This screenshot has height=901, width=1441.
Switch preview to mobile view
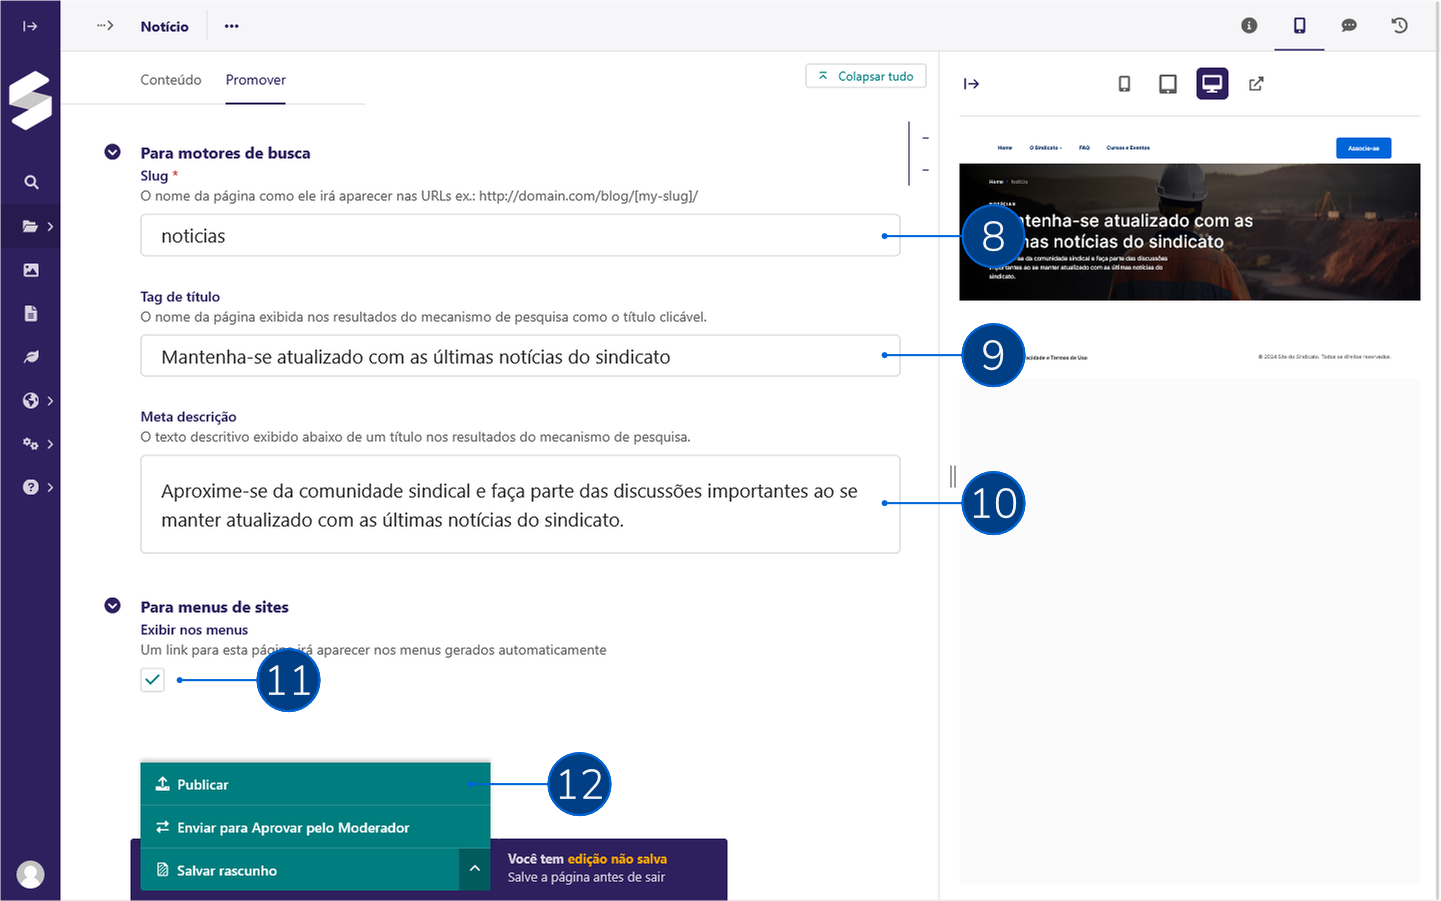click(1124, 84)
